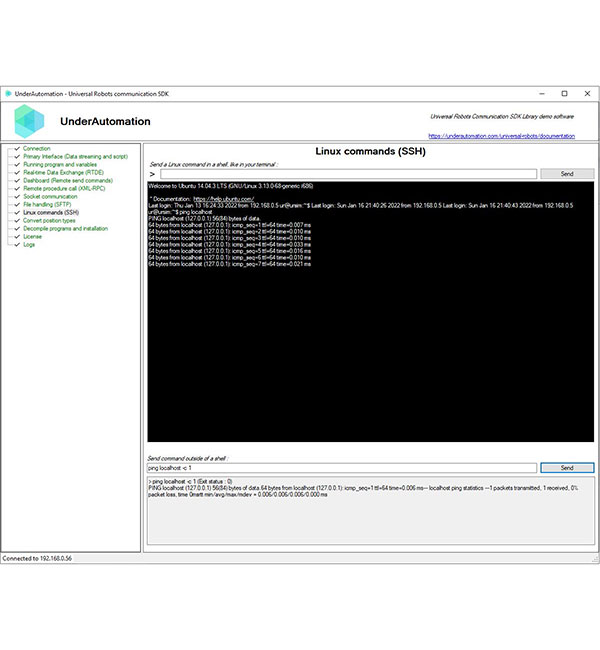Viewport: 600px width, 650px height.
Task: Click 'Connected to 192.168.0.56' status text
Action: pos(37,558)
